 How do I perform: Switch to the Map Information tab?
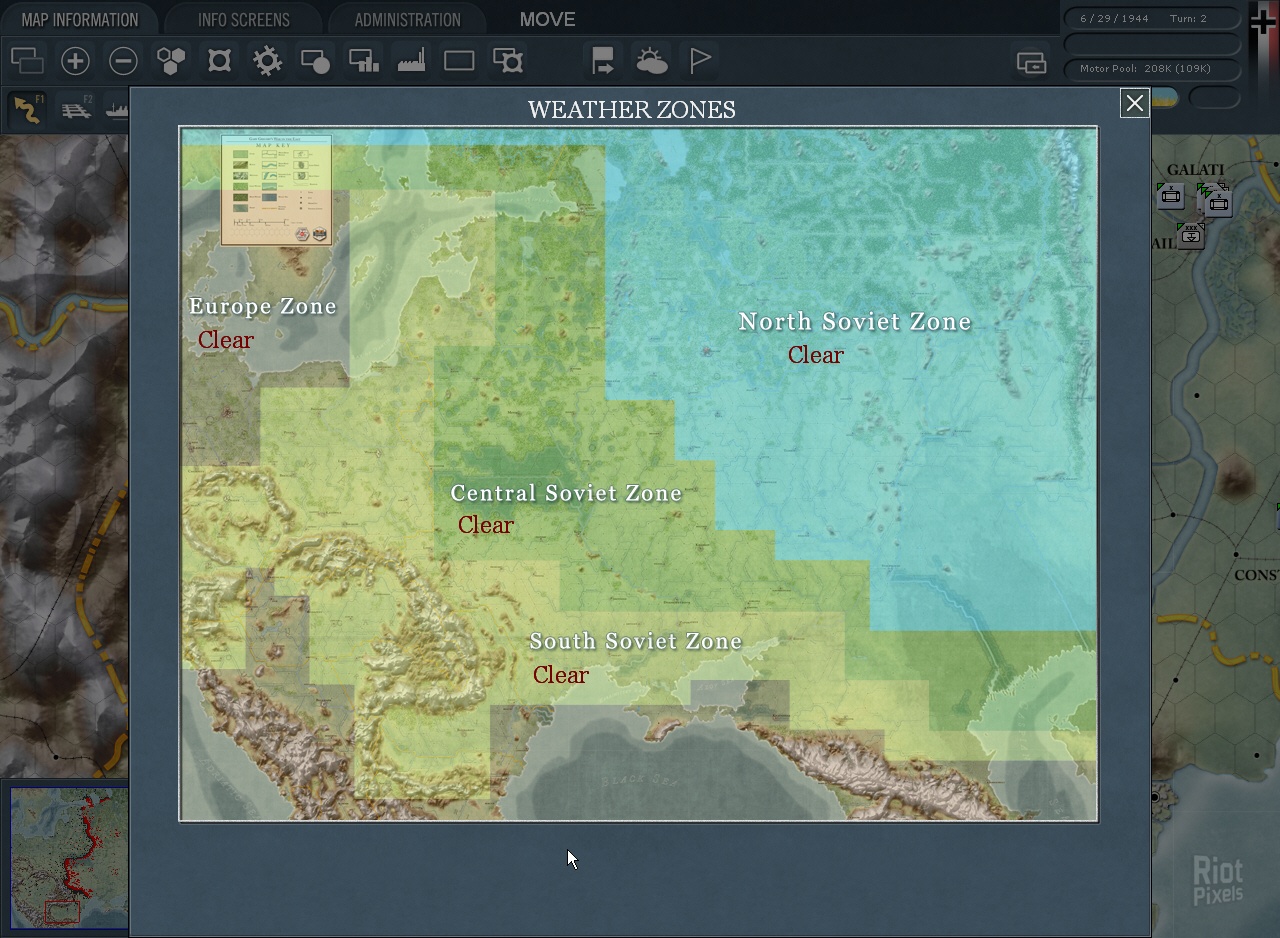[x=79, y=20]
